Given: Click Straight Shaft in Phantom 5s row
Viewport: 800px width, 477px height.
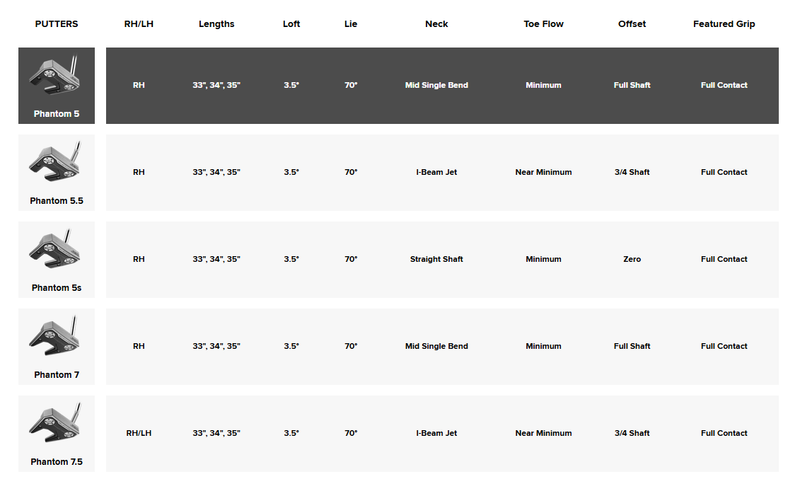Looking at the screenshot, I should click(437, 259).
